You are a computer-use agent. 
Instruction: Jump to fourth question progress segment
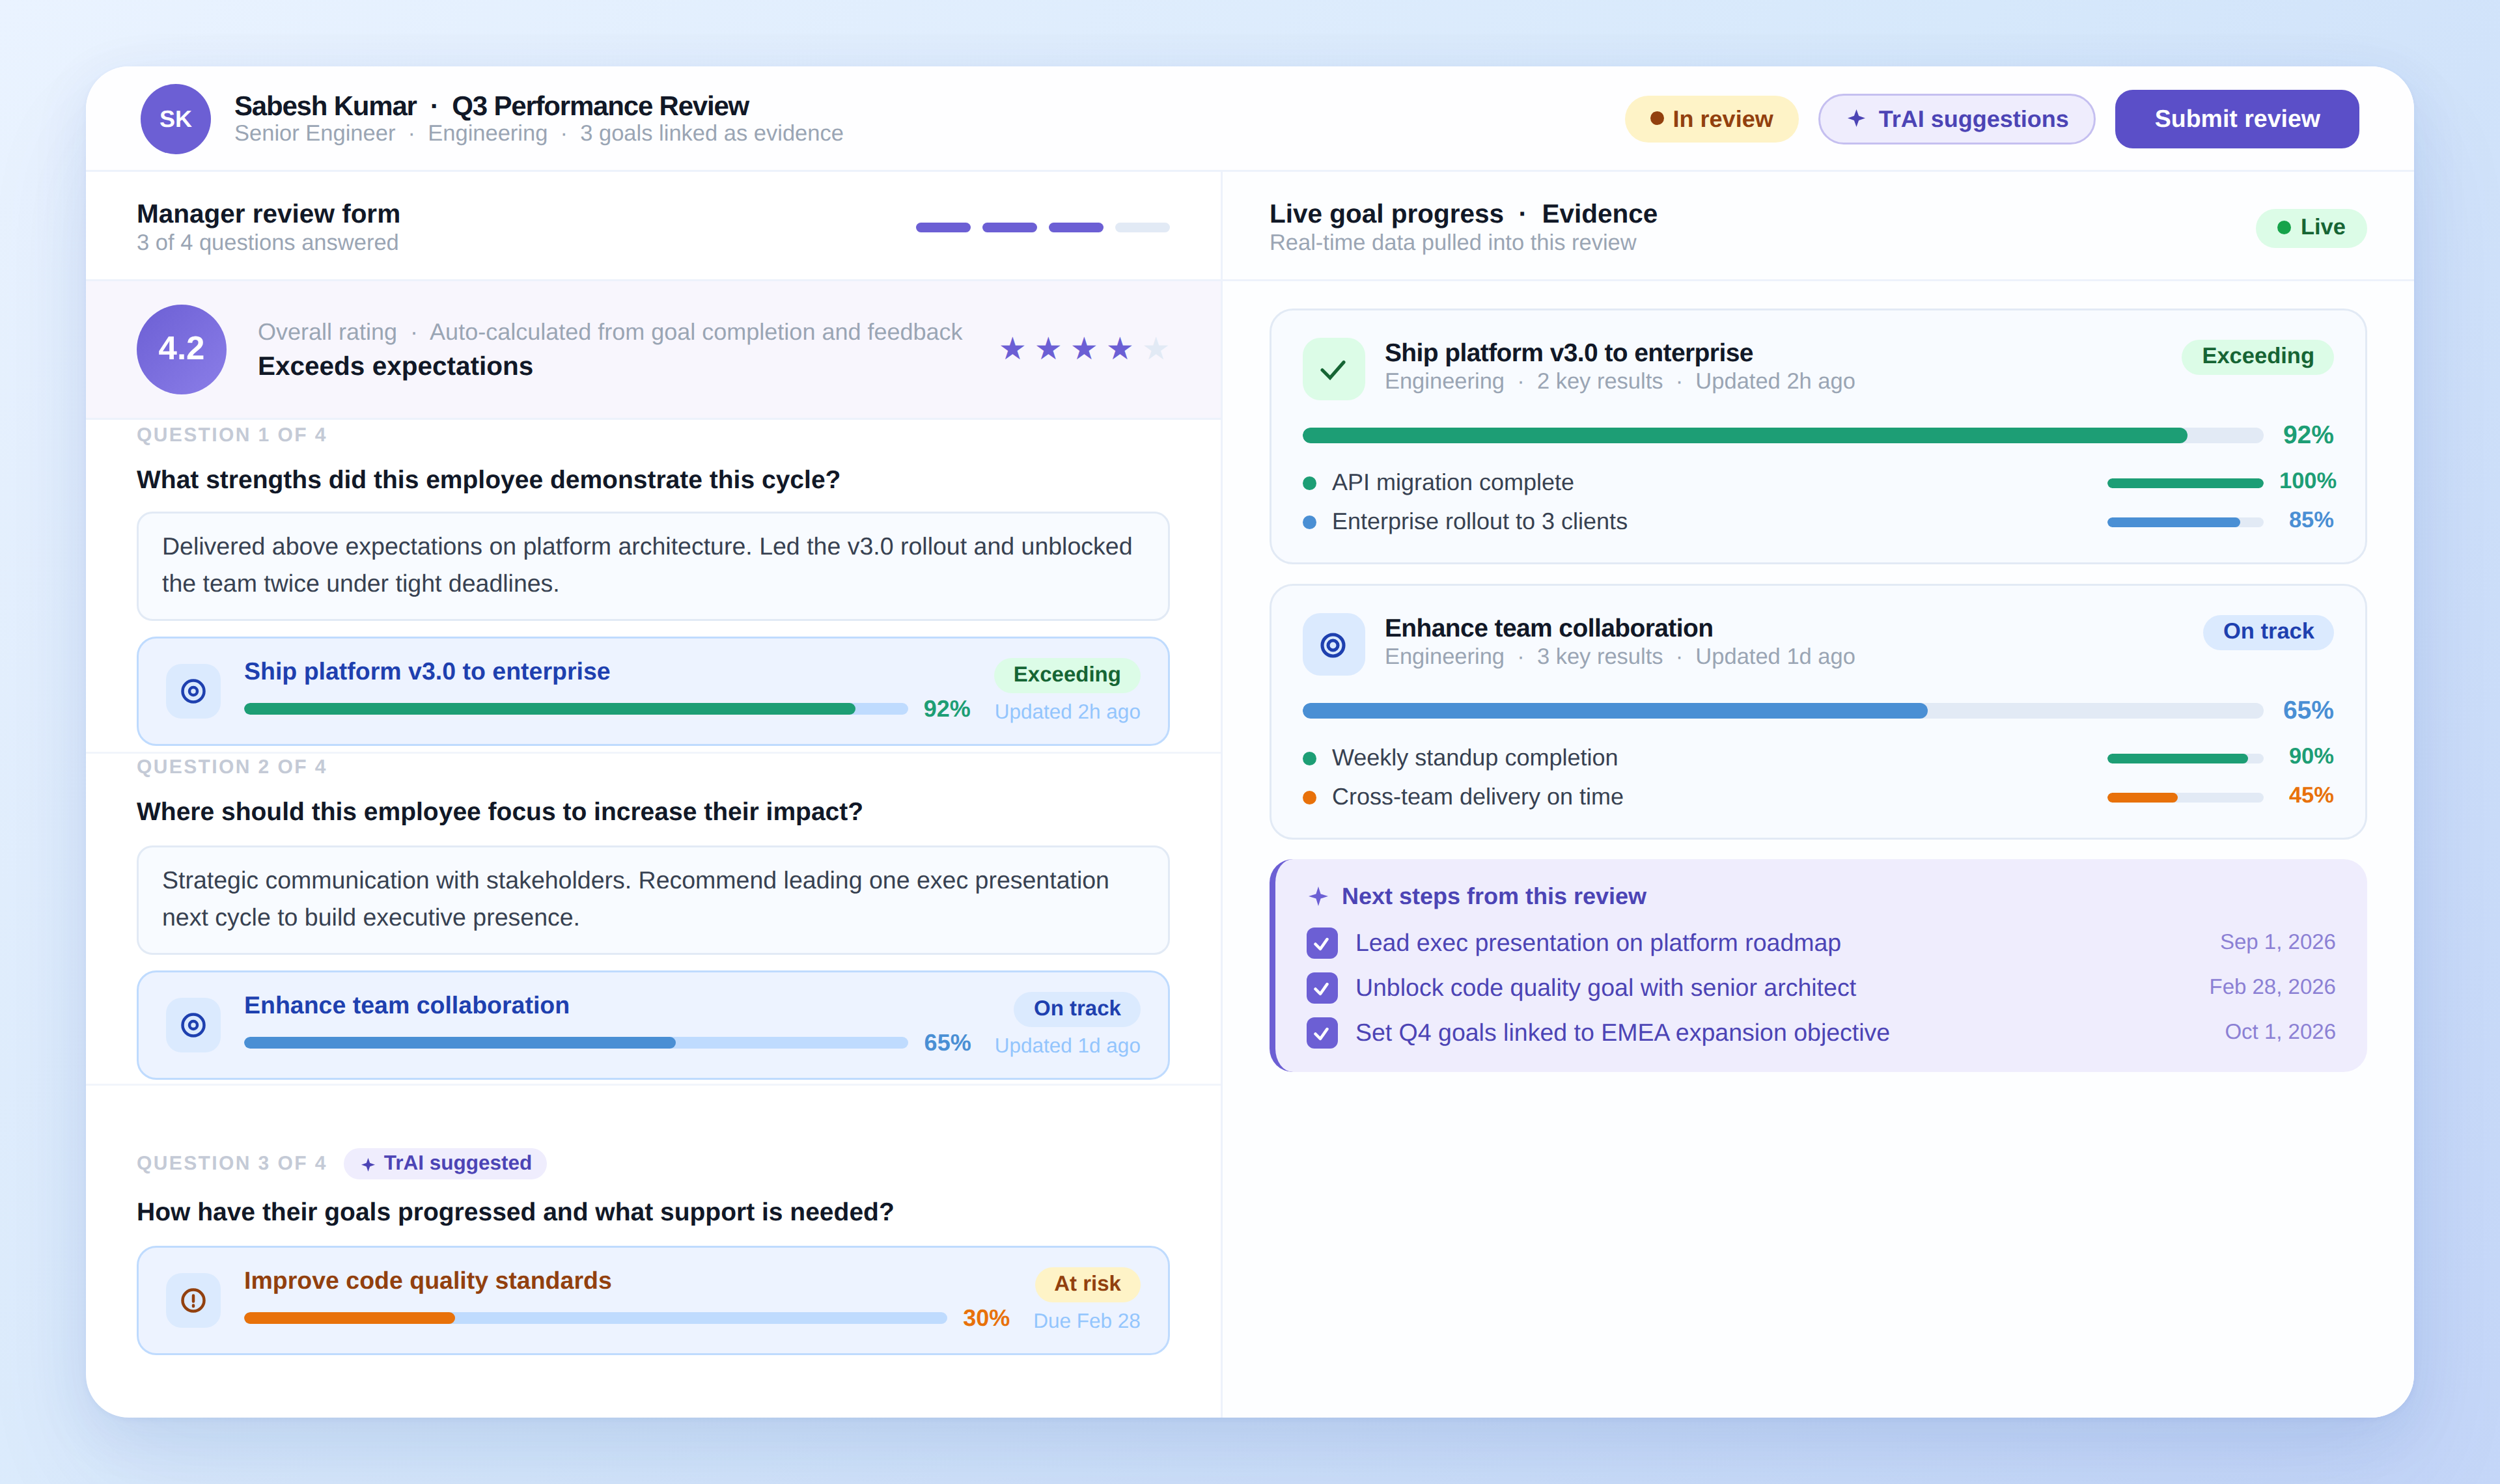tap(1142, 228)
